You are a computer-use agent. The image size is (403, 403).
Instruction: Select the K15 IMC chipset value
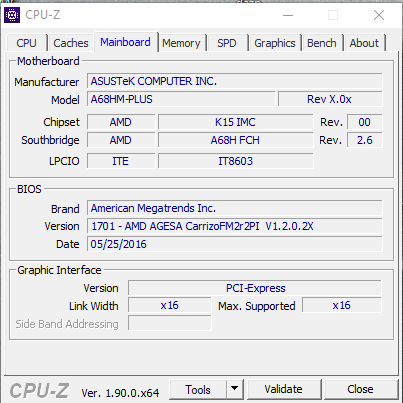click(236, 122)
